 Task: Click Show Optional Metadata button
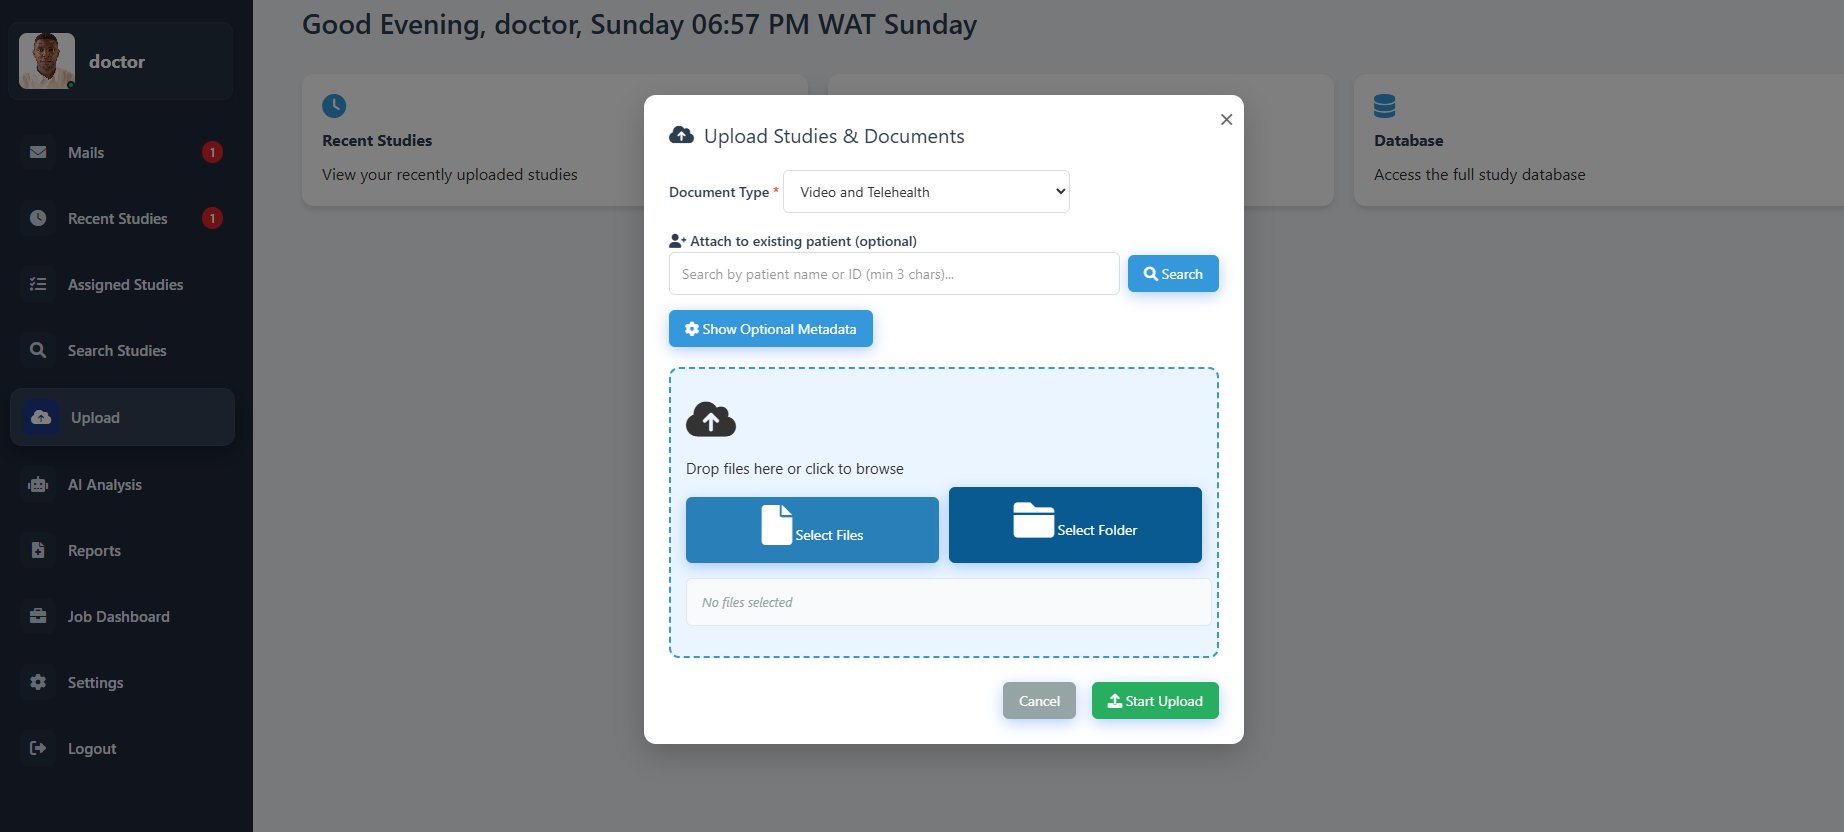point(771,329)
